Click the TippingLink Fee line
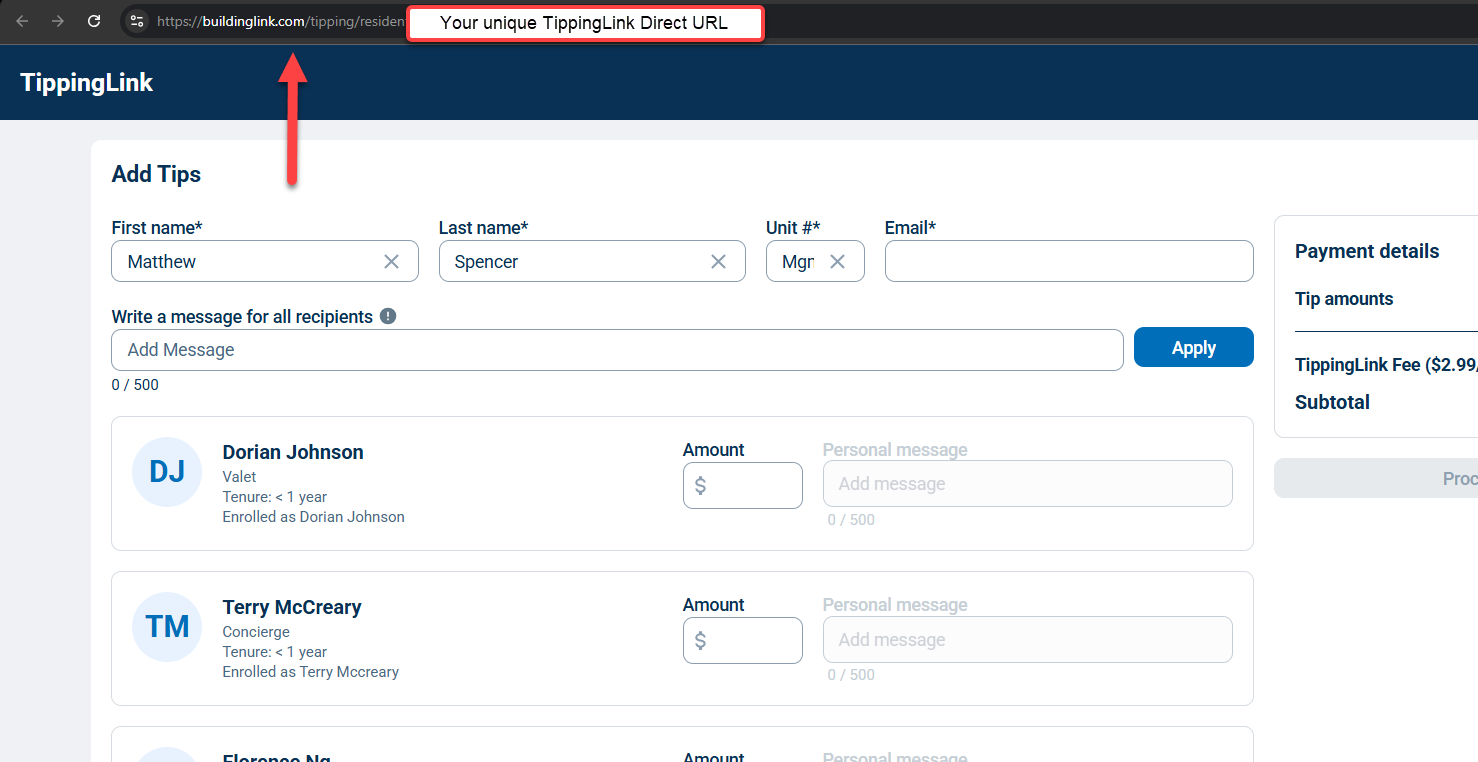Viewport: 1478px width, 762px height. pyautogui.click(x=1386, y=365)
